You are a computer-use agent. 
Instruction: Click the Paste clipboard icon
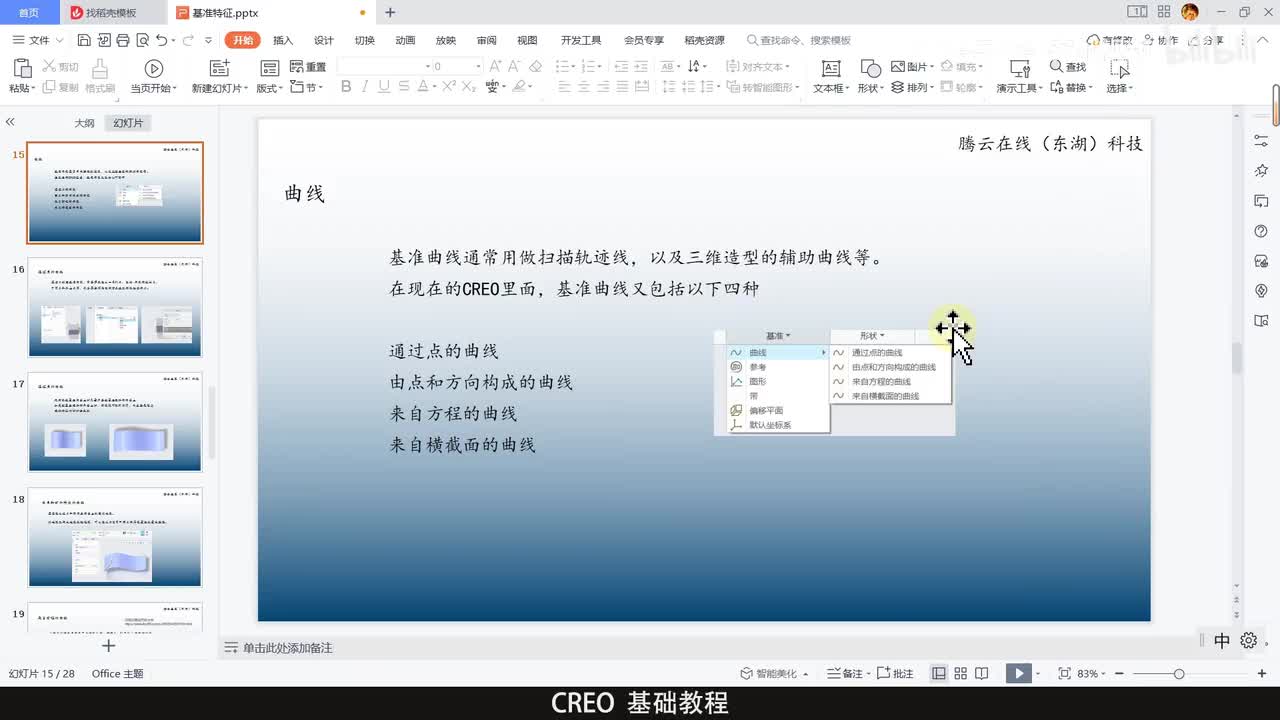(x=22, y=68)
